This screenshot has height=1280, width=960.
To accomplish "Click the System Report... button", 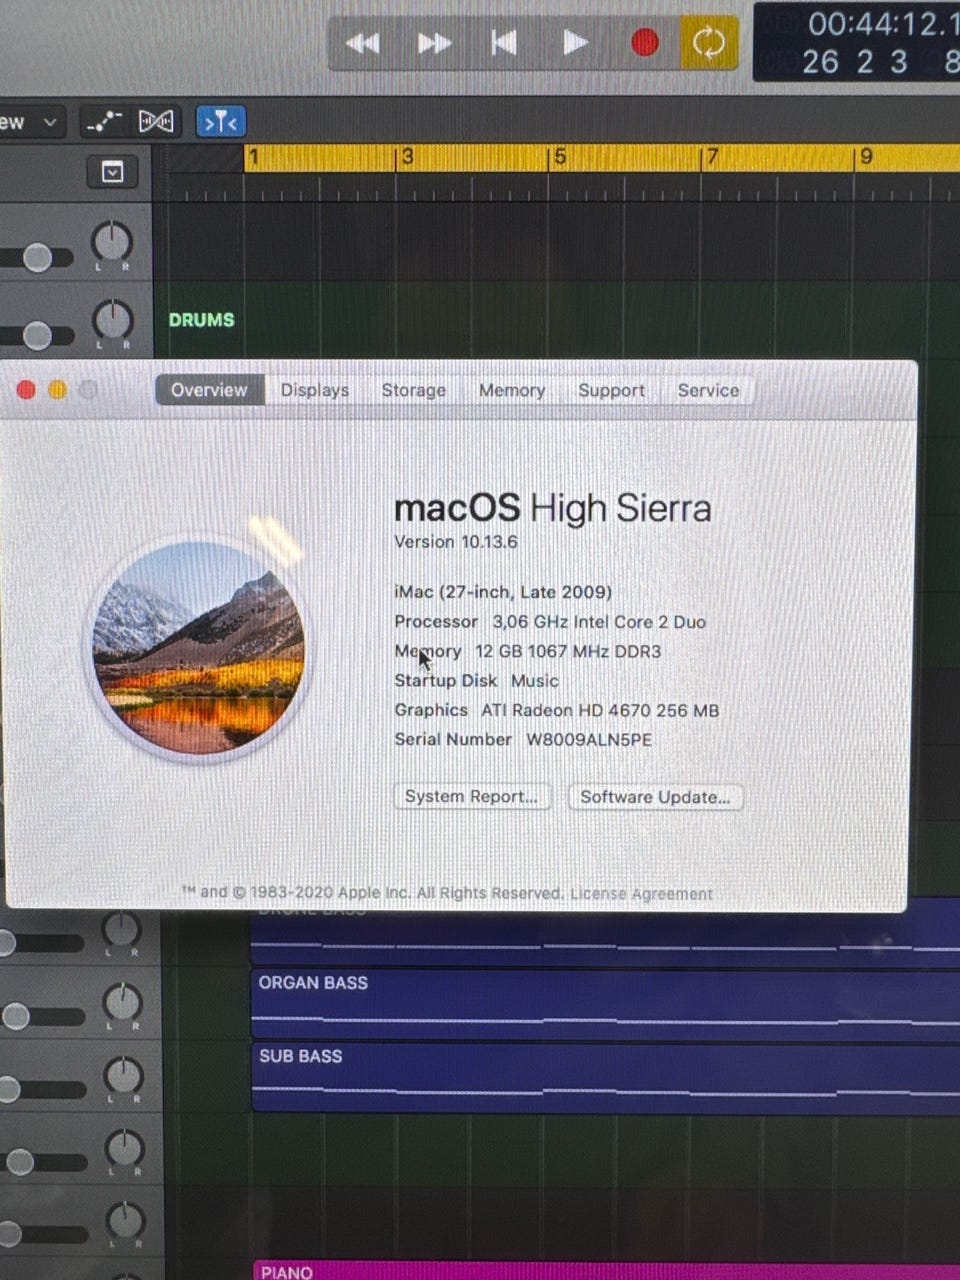I will pyautogui.click(x=472, y=797).
